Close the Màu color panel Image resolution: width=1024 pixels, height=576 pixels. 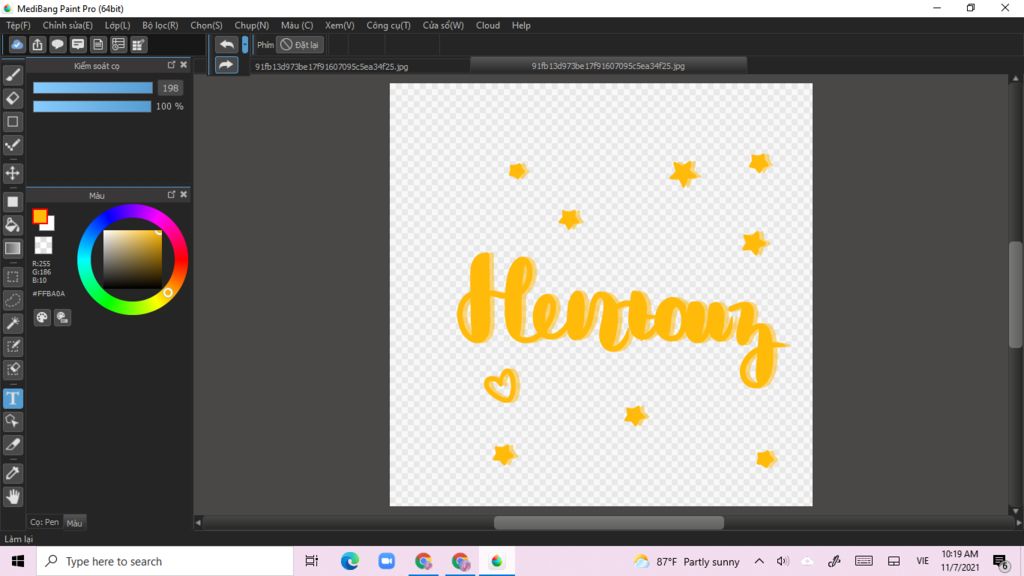point(184,194)
